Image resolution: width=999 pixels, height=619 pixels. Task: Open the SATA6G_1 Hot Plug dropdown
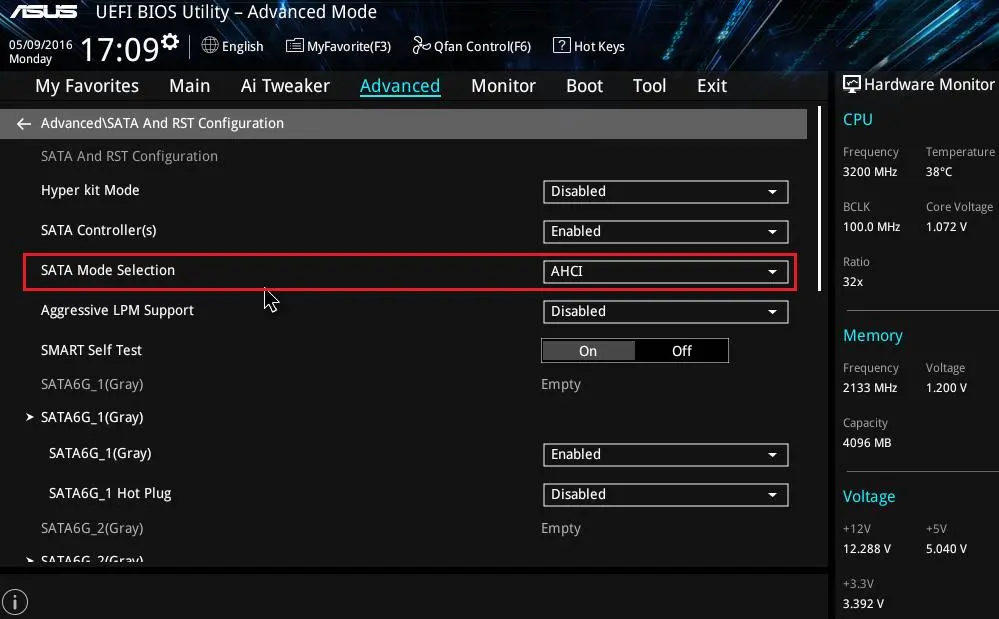pos(665,495)
